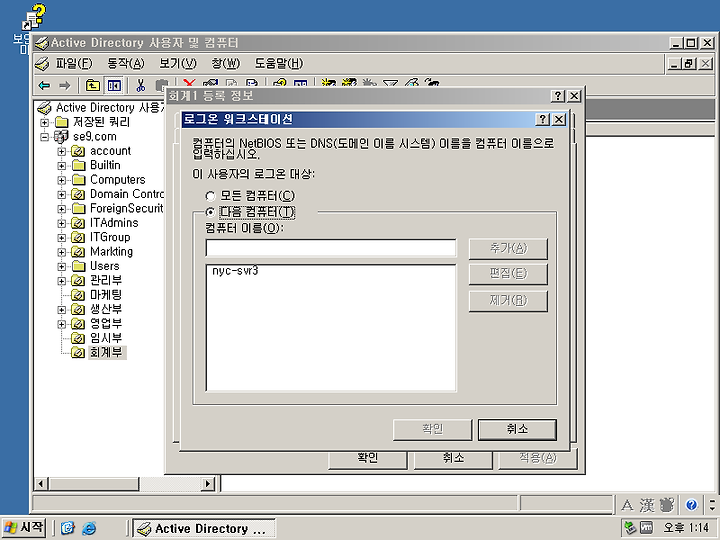This screenshot has width=720, height=540.
Task: Click the 취소 button in 로그온 워크스테이션
Action: click(x=518, y=429)
